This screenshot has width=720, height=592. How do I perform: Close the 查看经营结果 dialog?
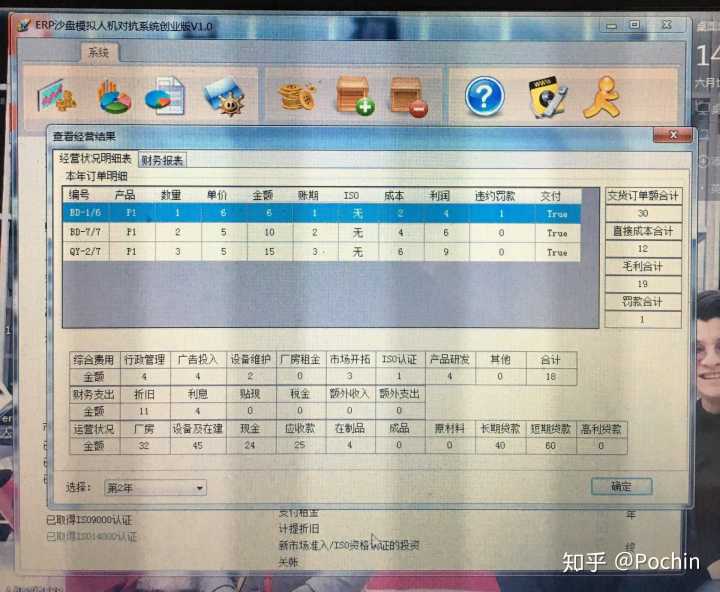point(673,135)
